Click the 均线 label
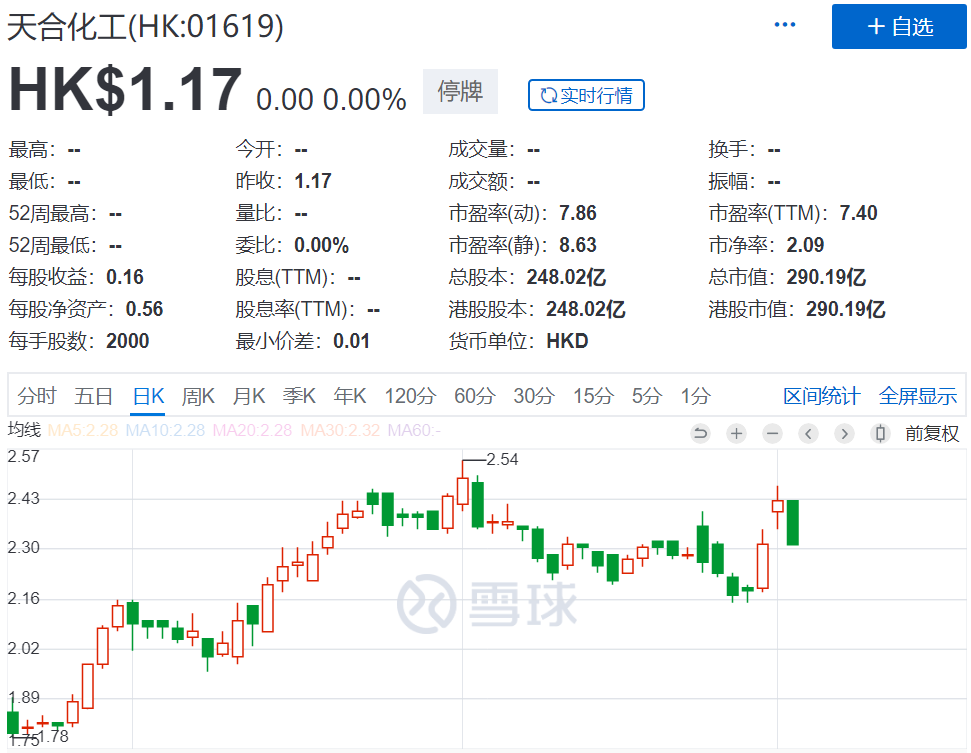 (x=24, y=430)
